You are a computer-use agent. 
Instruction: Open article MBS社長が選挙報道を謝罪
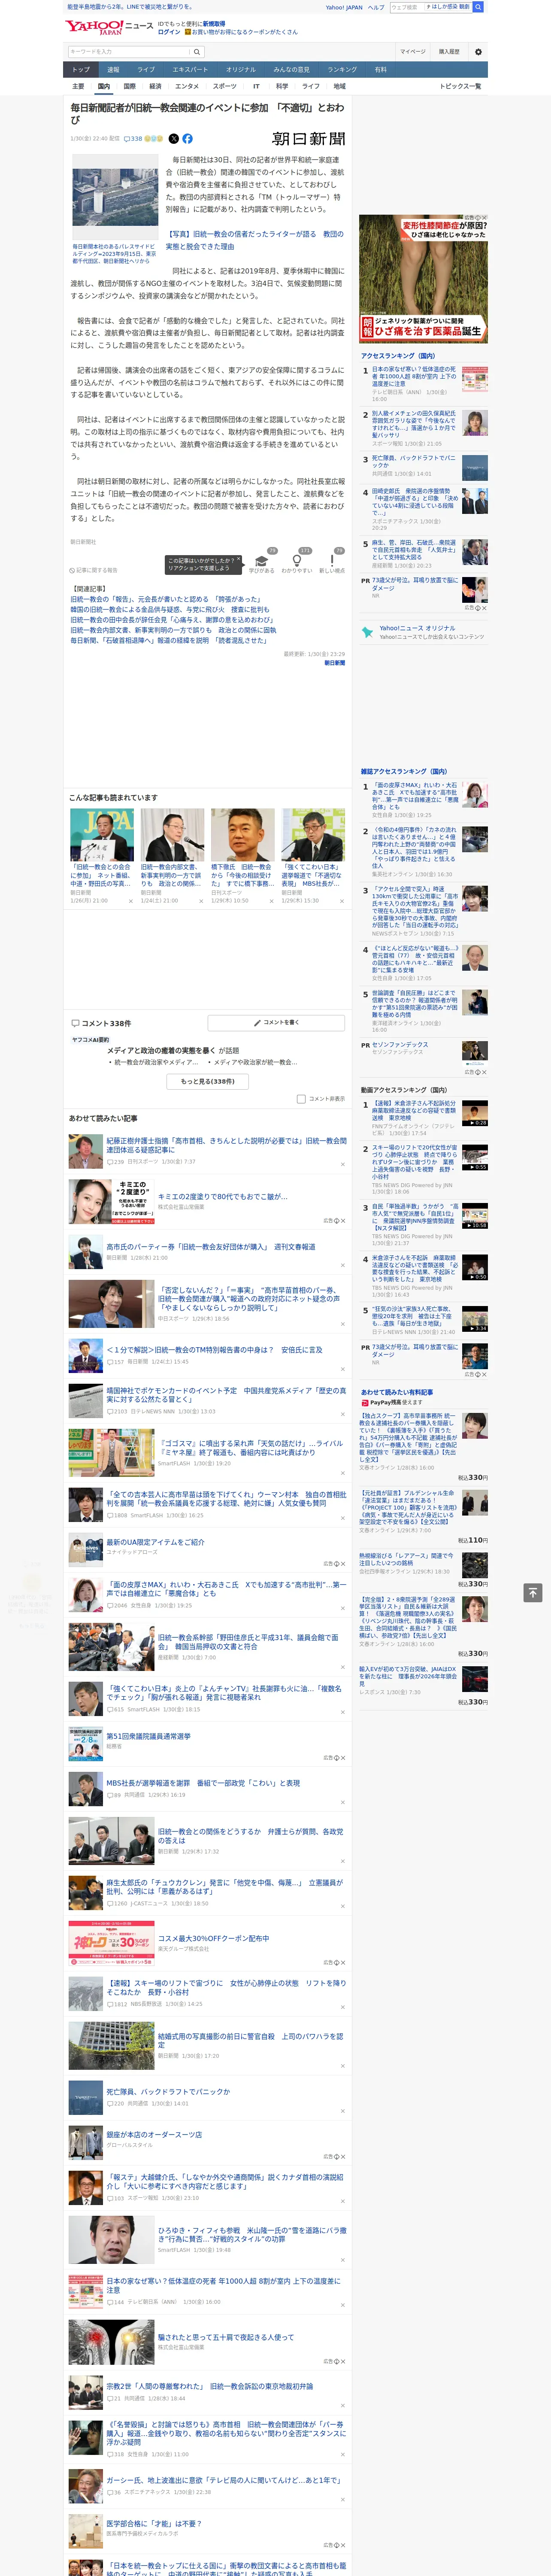[x=203, y=1783]
